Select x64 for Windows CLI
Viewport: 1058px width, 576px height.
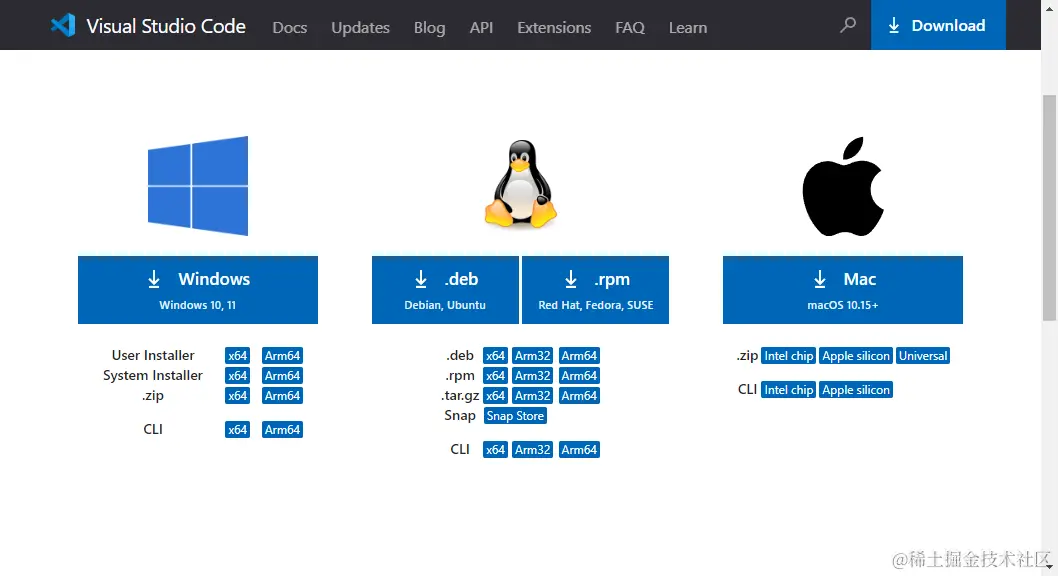point(238,430)
